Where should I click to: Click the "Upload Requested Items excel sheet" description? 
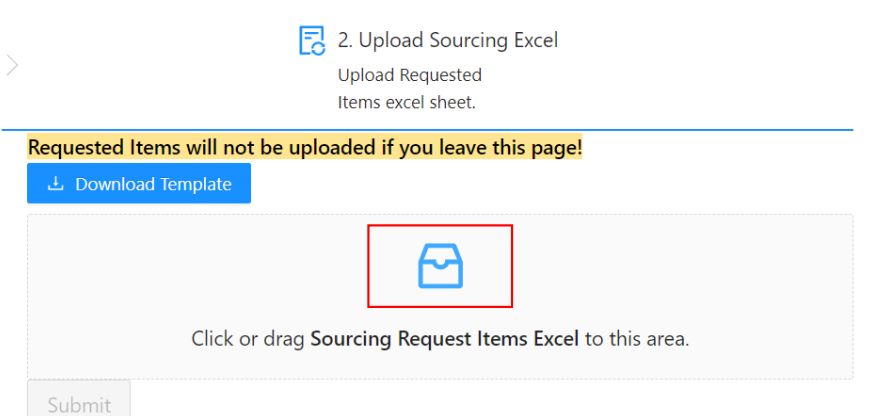(410, 89)
